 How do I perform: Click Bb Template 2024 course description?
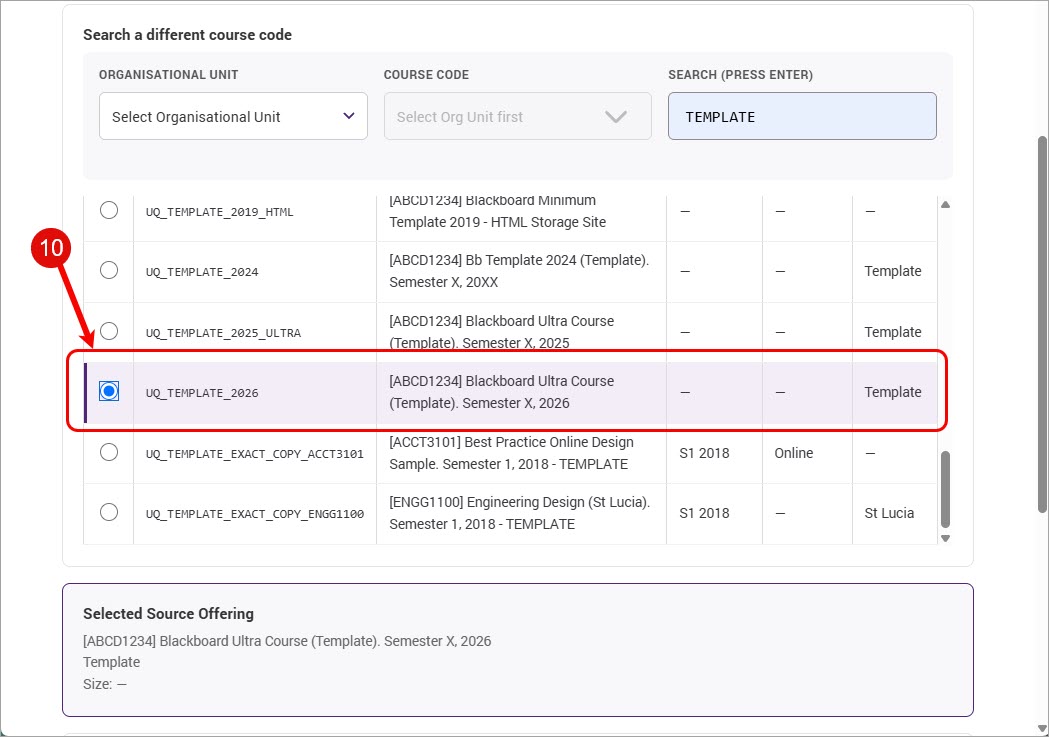519,271
